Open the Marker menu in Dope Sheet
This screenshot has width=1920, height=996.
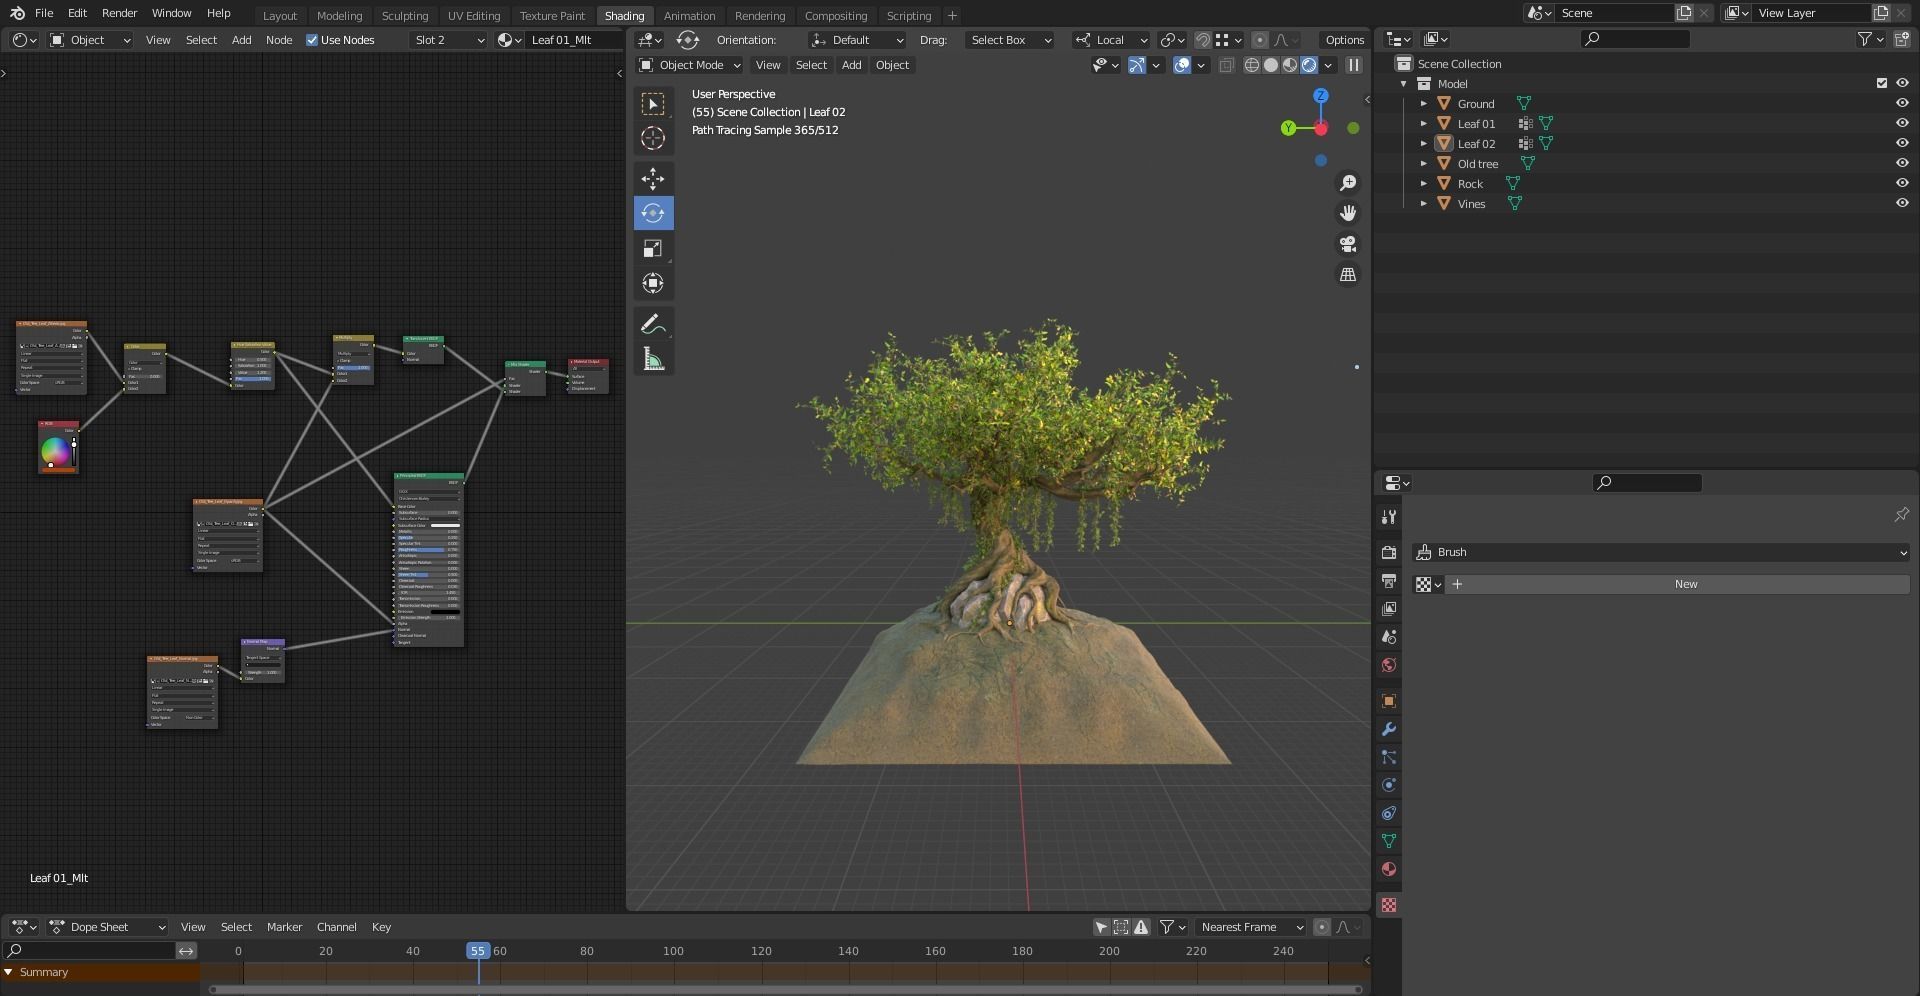click(284, 927)
